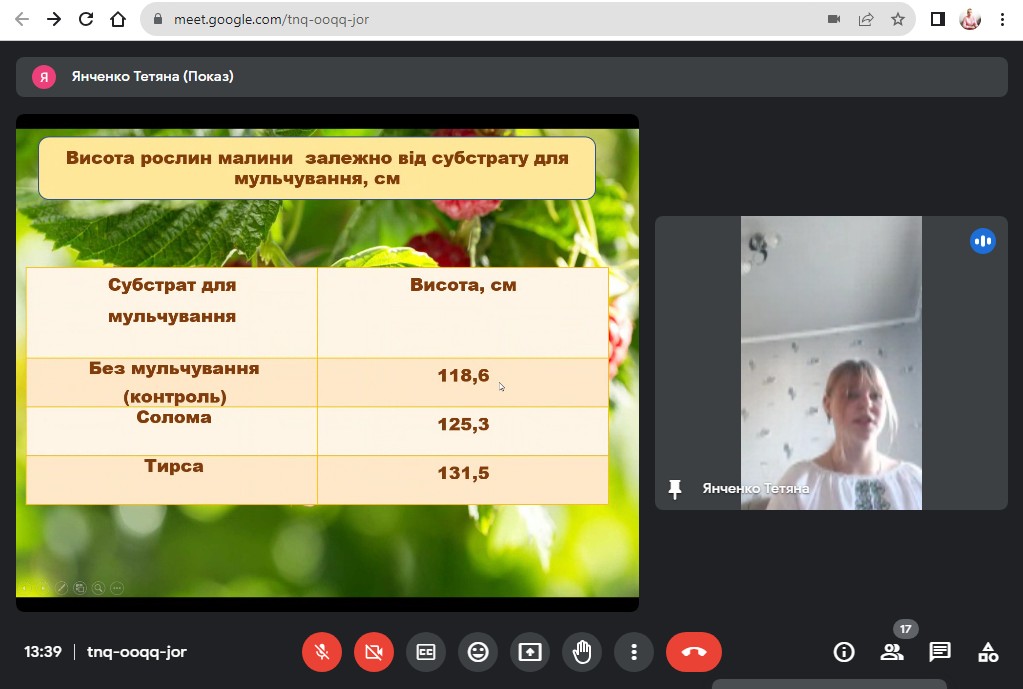Open the share this page icon
The image size is (1023, 689).
[x=866, y=19]
